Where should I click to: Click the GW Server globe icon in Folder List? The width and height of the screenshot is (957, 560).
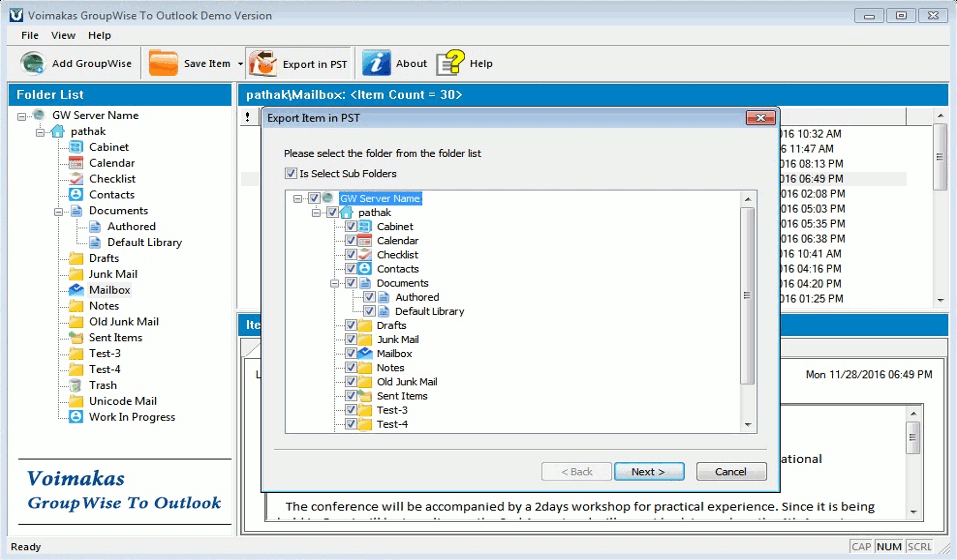coord(39,115)
